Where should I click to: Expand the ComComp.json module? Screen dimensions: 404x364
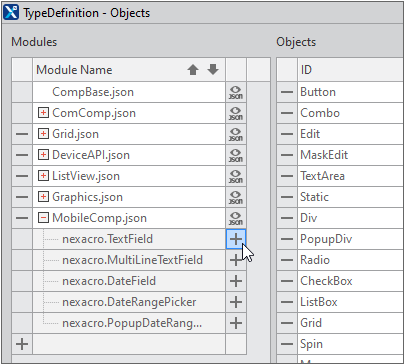point(43,113)
